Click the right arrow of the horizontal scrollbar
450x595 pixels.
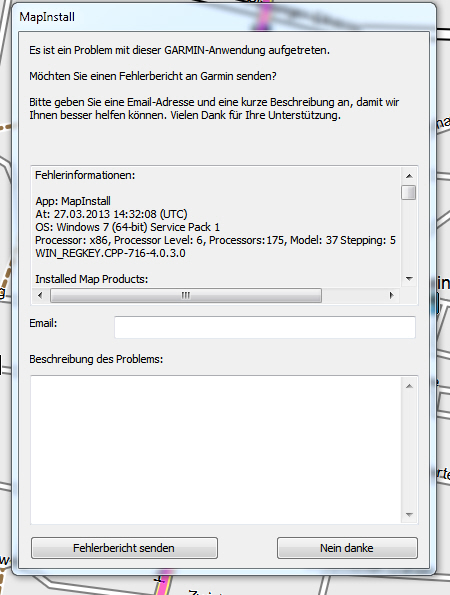[392, 295]
